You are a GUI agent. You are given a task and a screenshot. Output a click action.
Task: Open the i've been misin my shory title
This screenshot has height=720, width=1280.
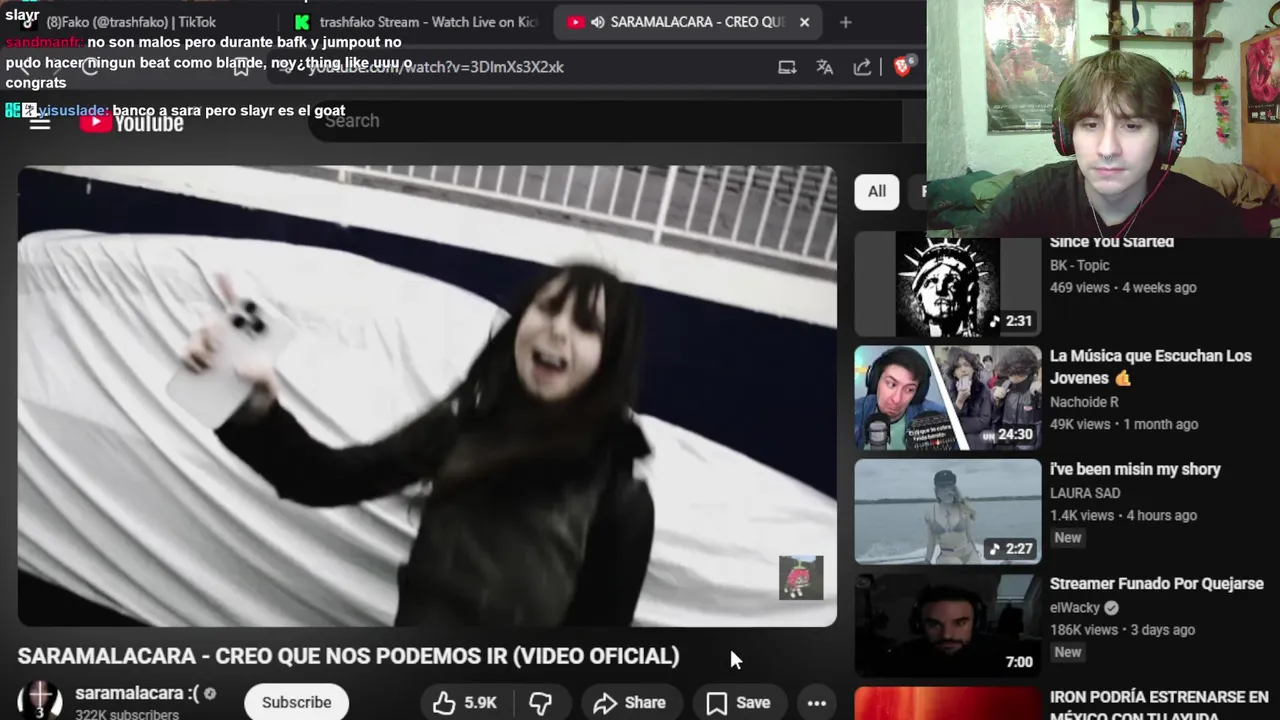point(1135,469)
